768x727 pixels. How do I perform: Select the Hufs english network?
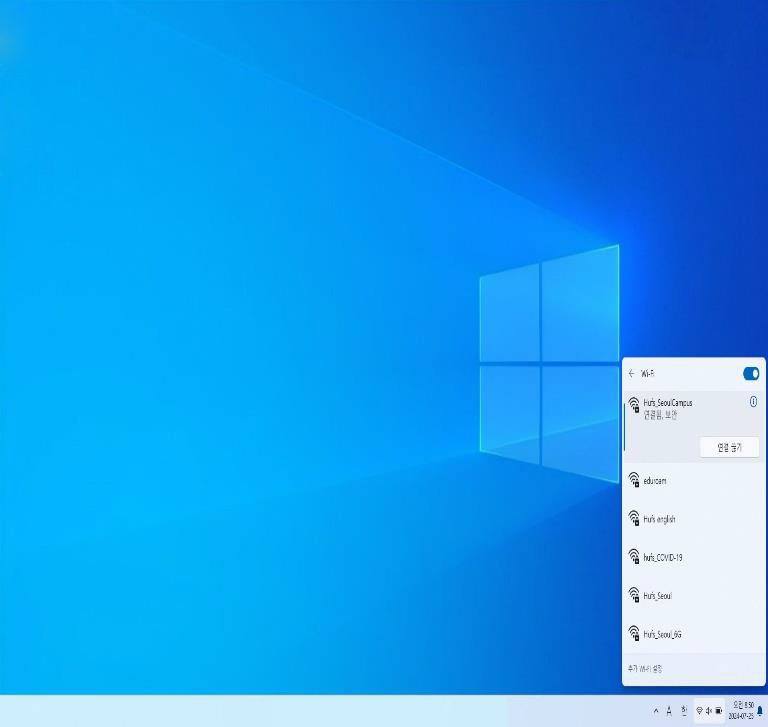pyautogui.click(x=659, y=519)
